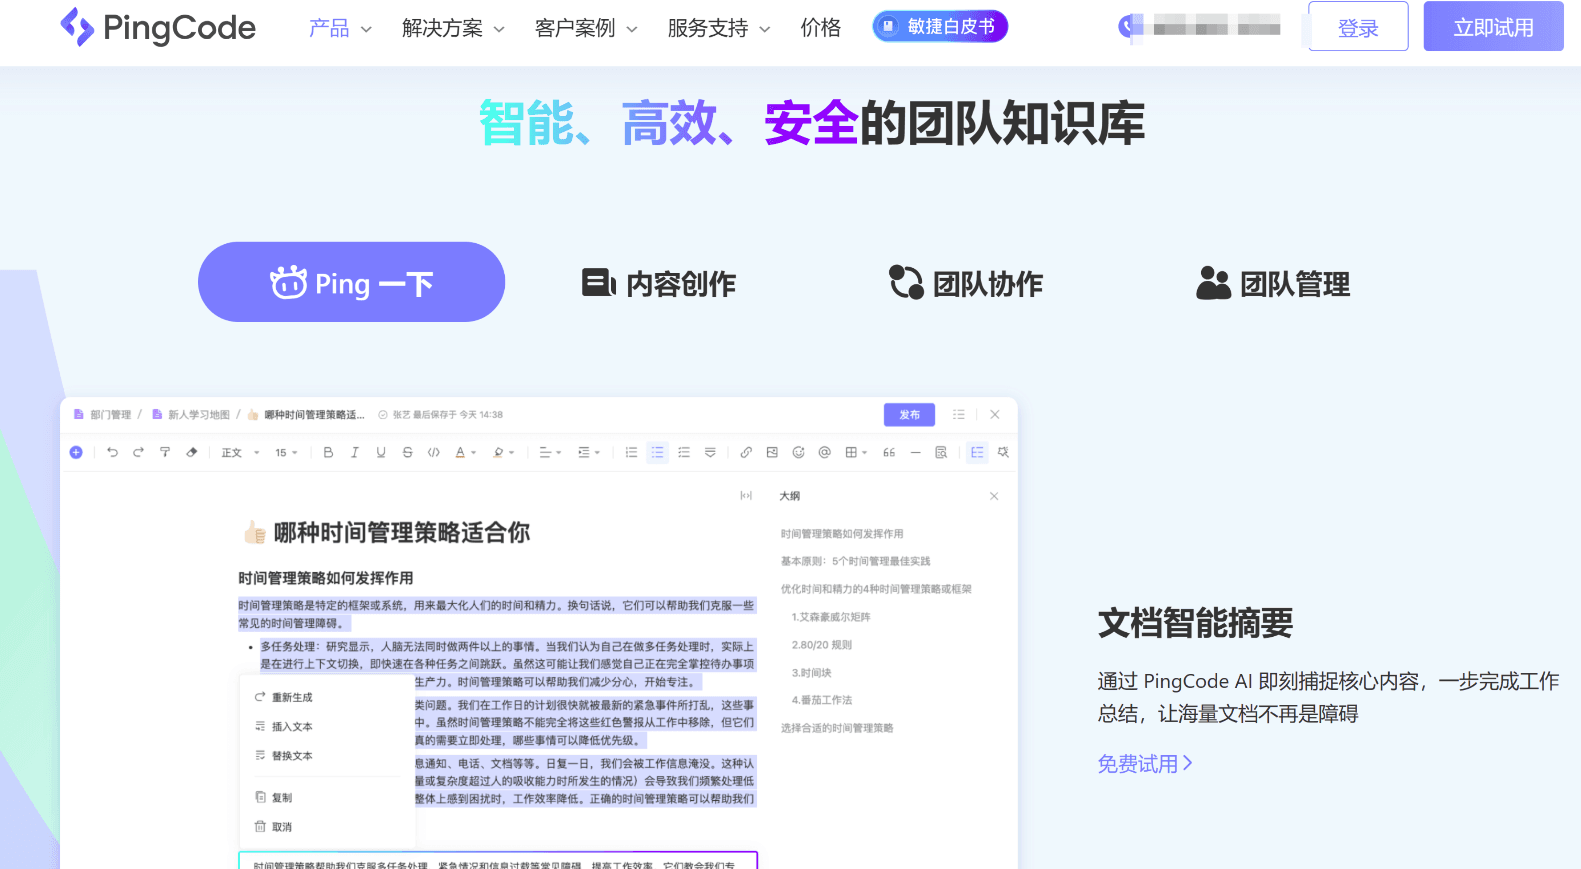The image size is (1581, 869).
Task: Toggle bold formatting
Action: (328, 453)
